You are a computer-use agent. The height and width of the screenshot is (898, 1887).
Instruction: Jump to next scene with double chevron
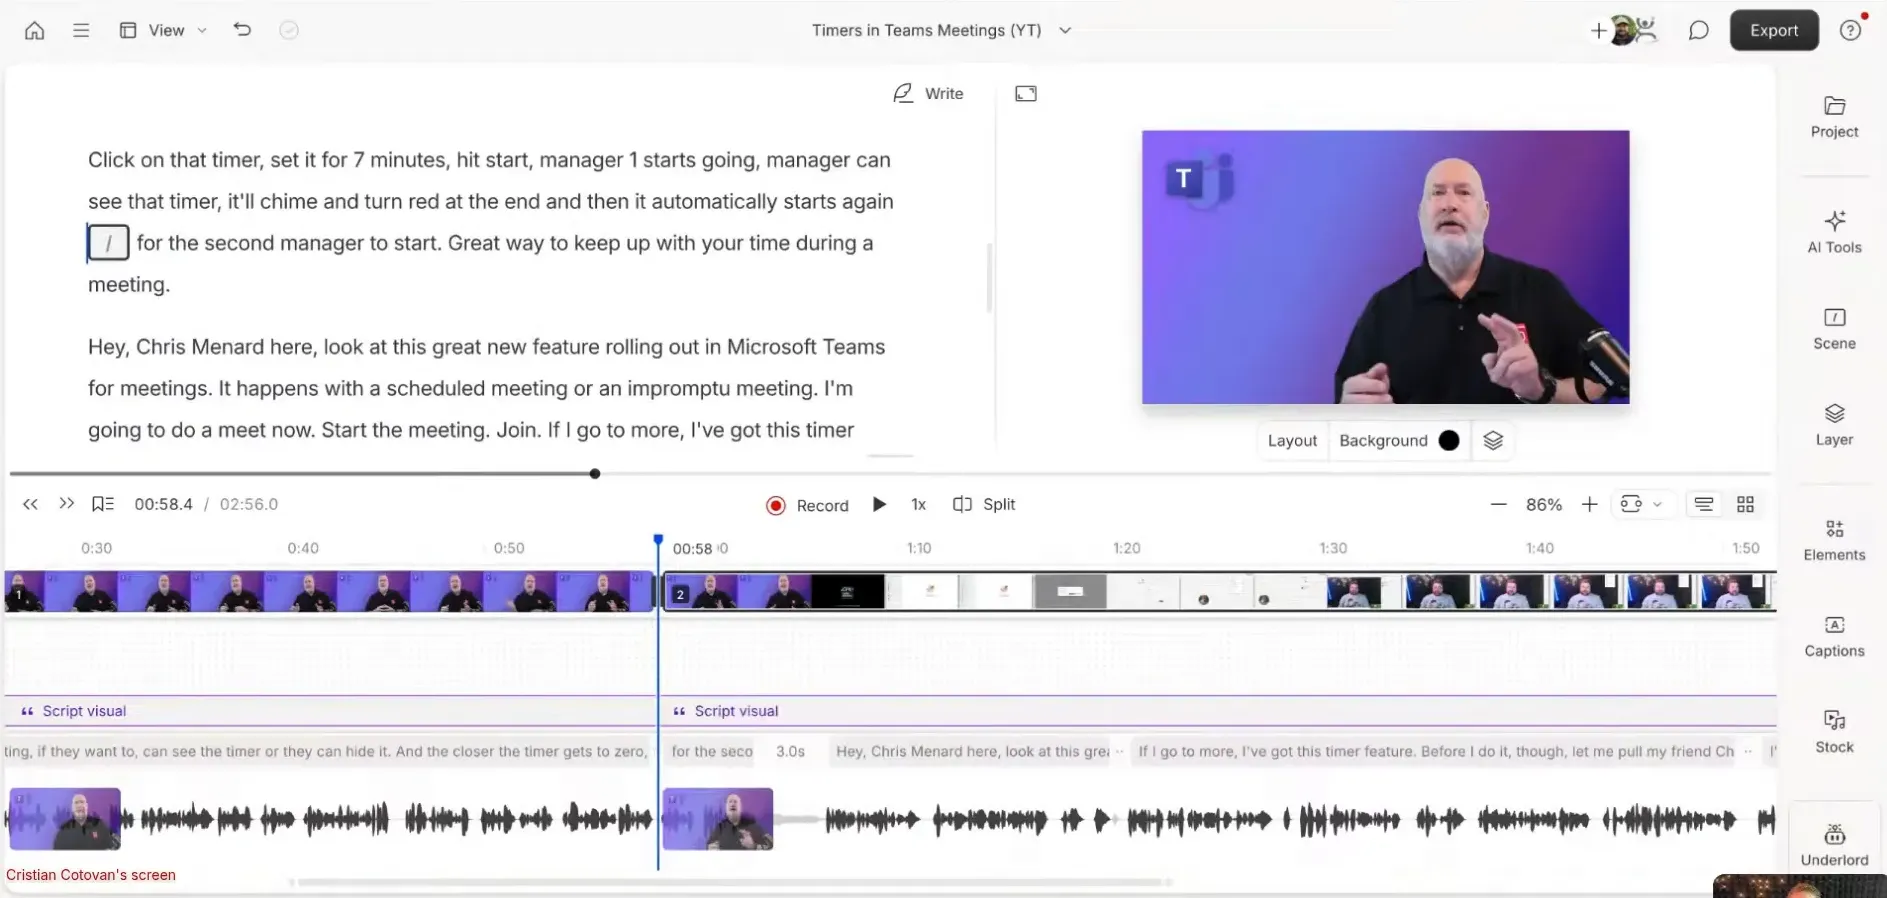(x=66, y=504)
